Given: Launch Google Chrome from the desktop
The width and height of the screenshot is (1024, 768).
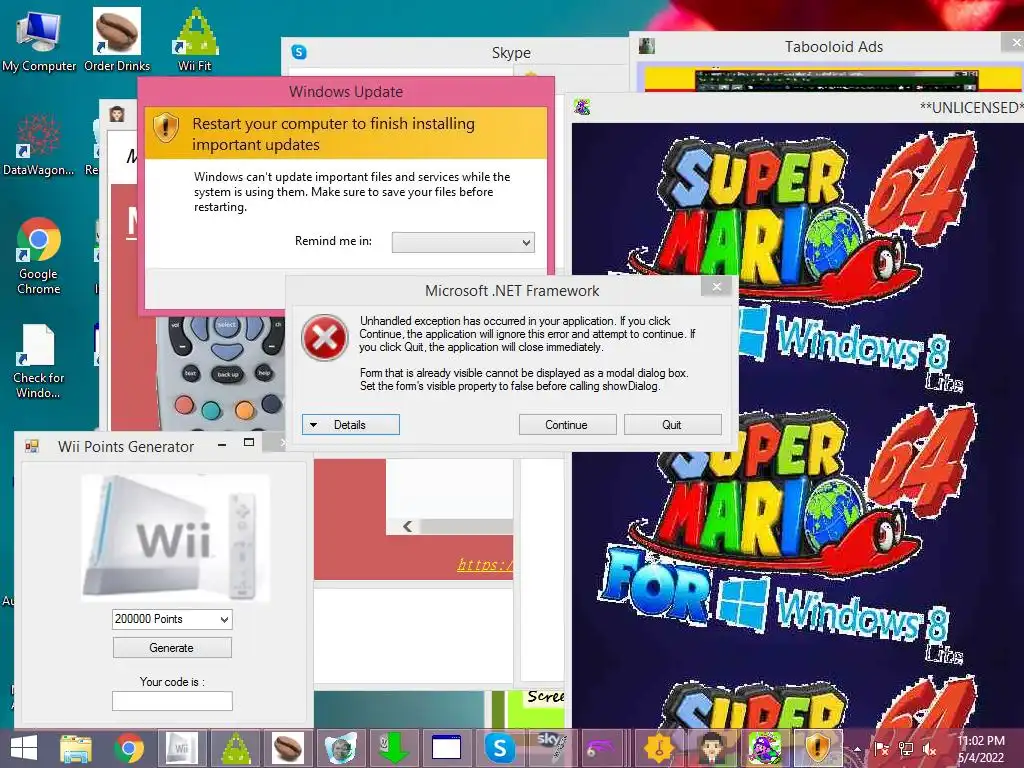Looking at the screenshot, I should (x=39, y=255).
